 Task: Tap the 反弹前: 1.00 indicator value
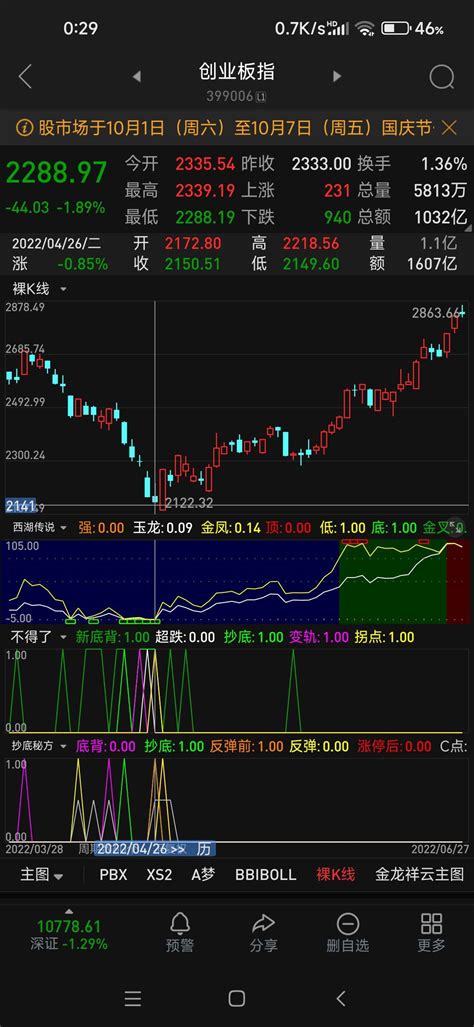pos(246,746)
